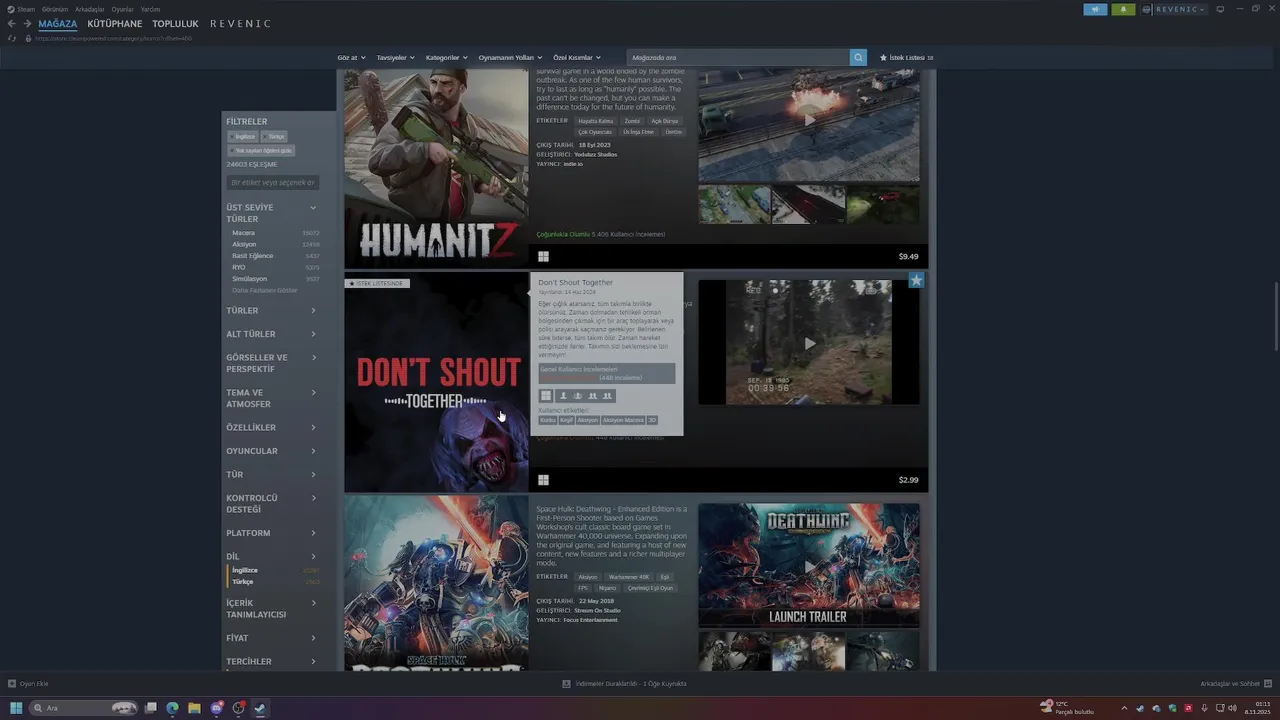Click Windows icon inside hover popup
This screenshot has height=720, width=1280.
click(x=546, y=396)
